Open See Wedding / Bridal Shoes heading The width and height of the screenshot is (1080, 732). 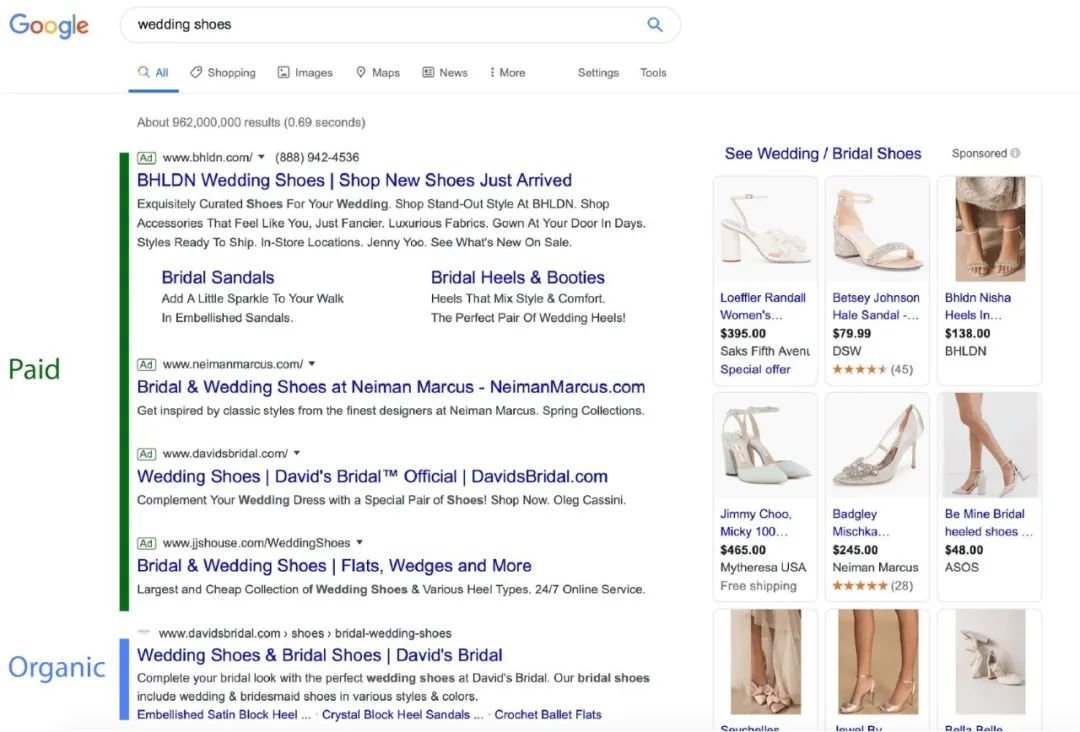pos(822,154)
